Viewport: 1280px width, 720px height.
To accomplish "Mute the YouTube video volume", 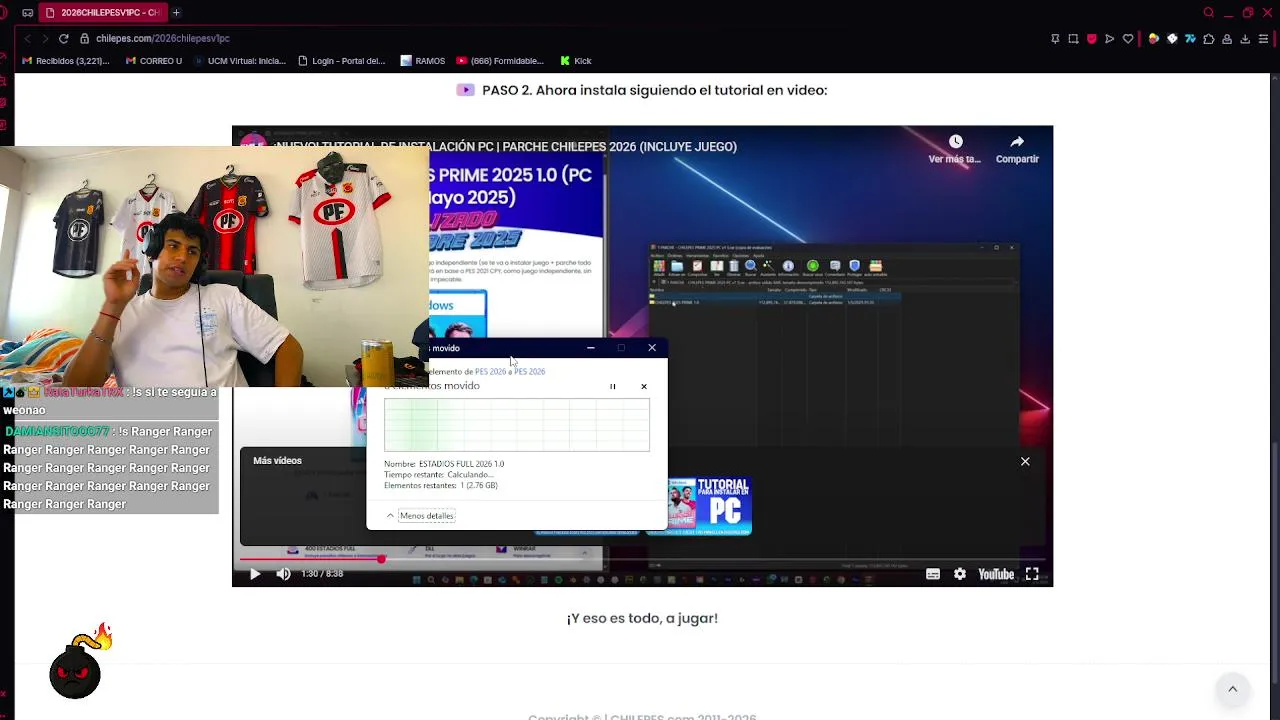I will (283, 574).
